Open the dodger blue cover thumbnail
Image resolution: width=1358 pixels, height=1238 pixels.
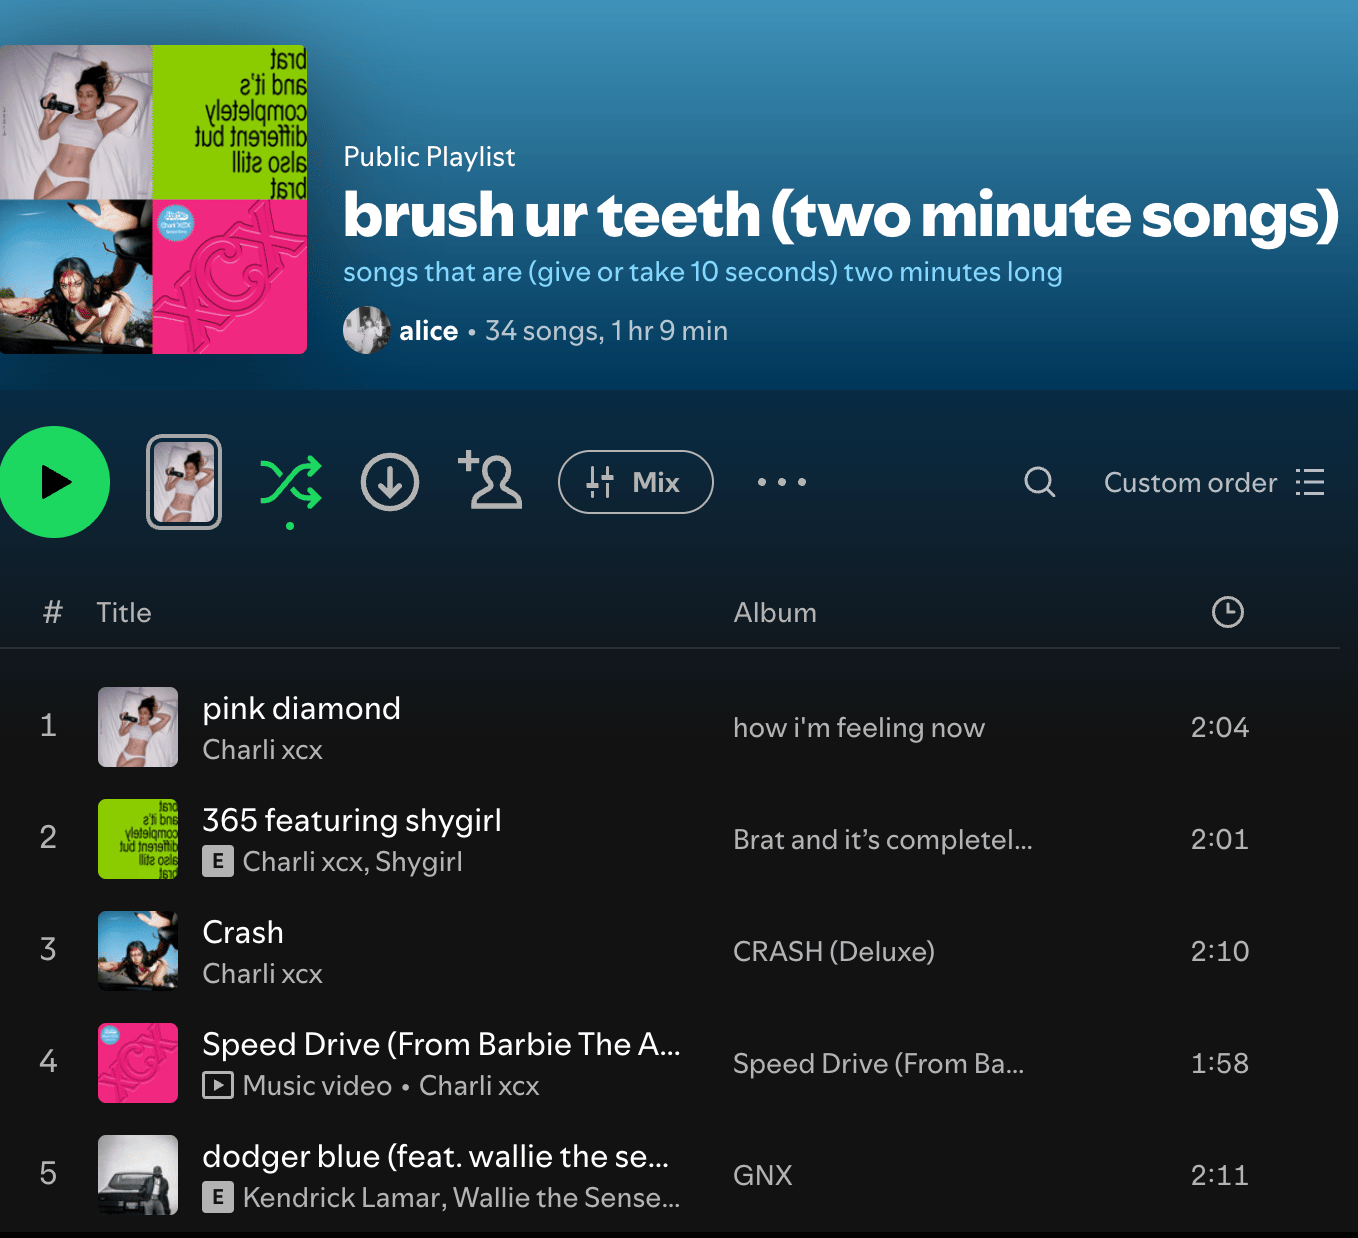[138, 1175]
